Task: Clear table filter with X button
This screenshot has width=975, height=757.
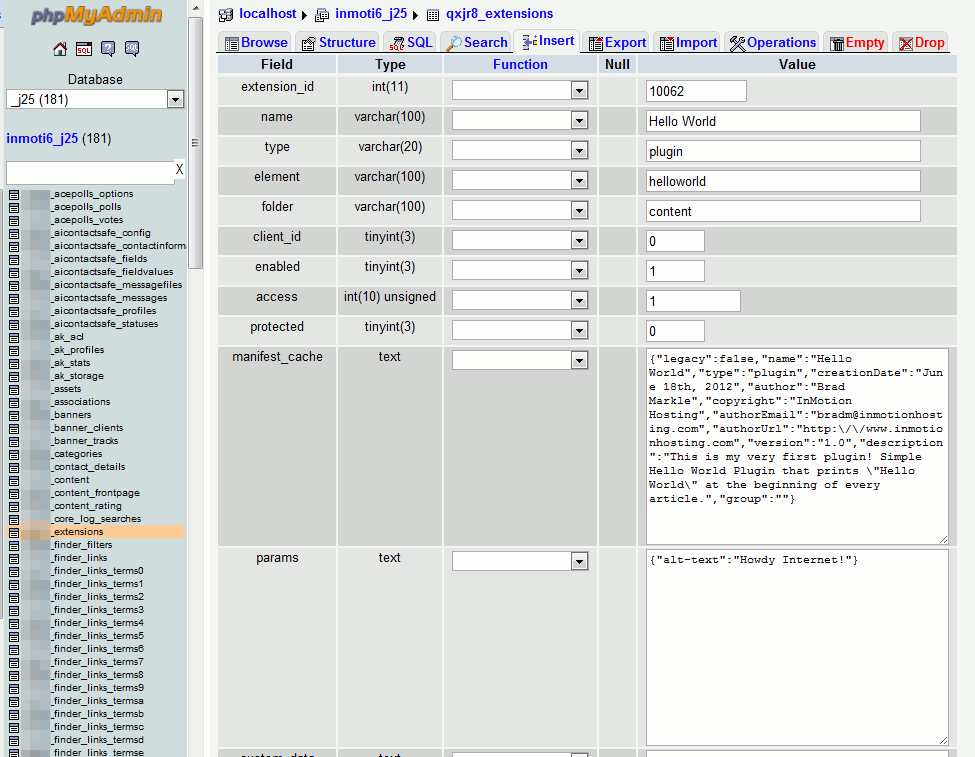Action: coord(179,170)
